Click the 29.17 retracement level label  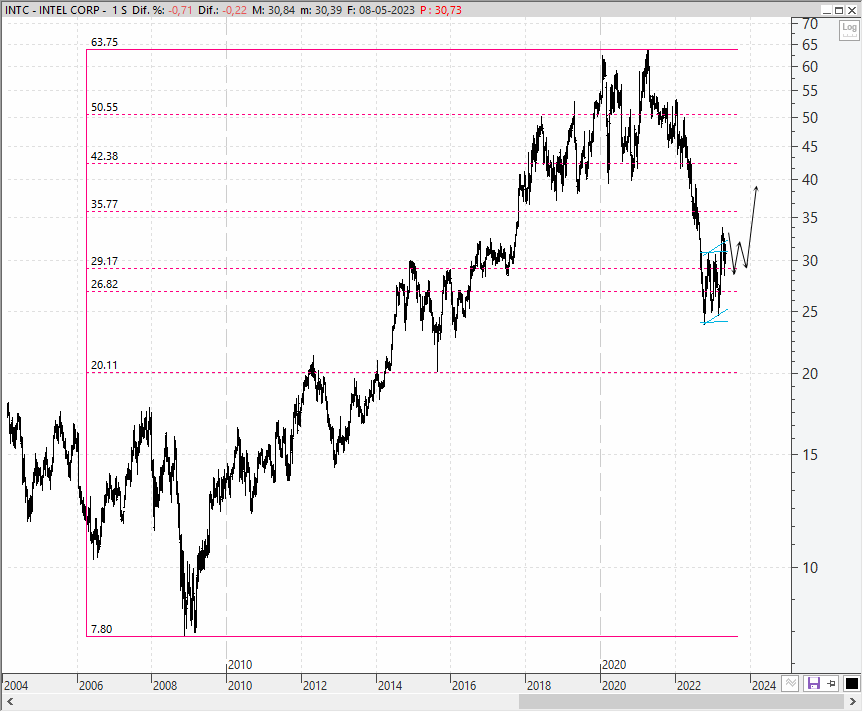click(x=104, y=261)
